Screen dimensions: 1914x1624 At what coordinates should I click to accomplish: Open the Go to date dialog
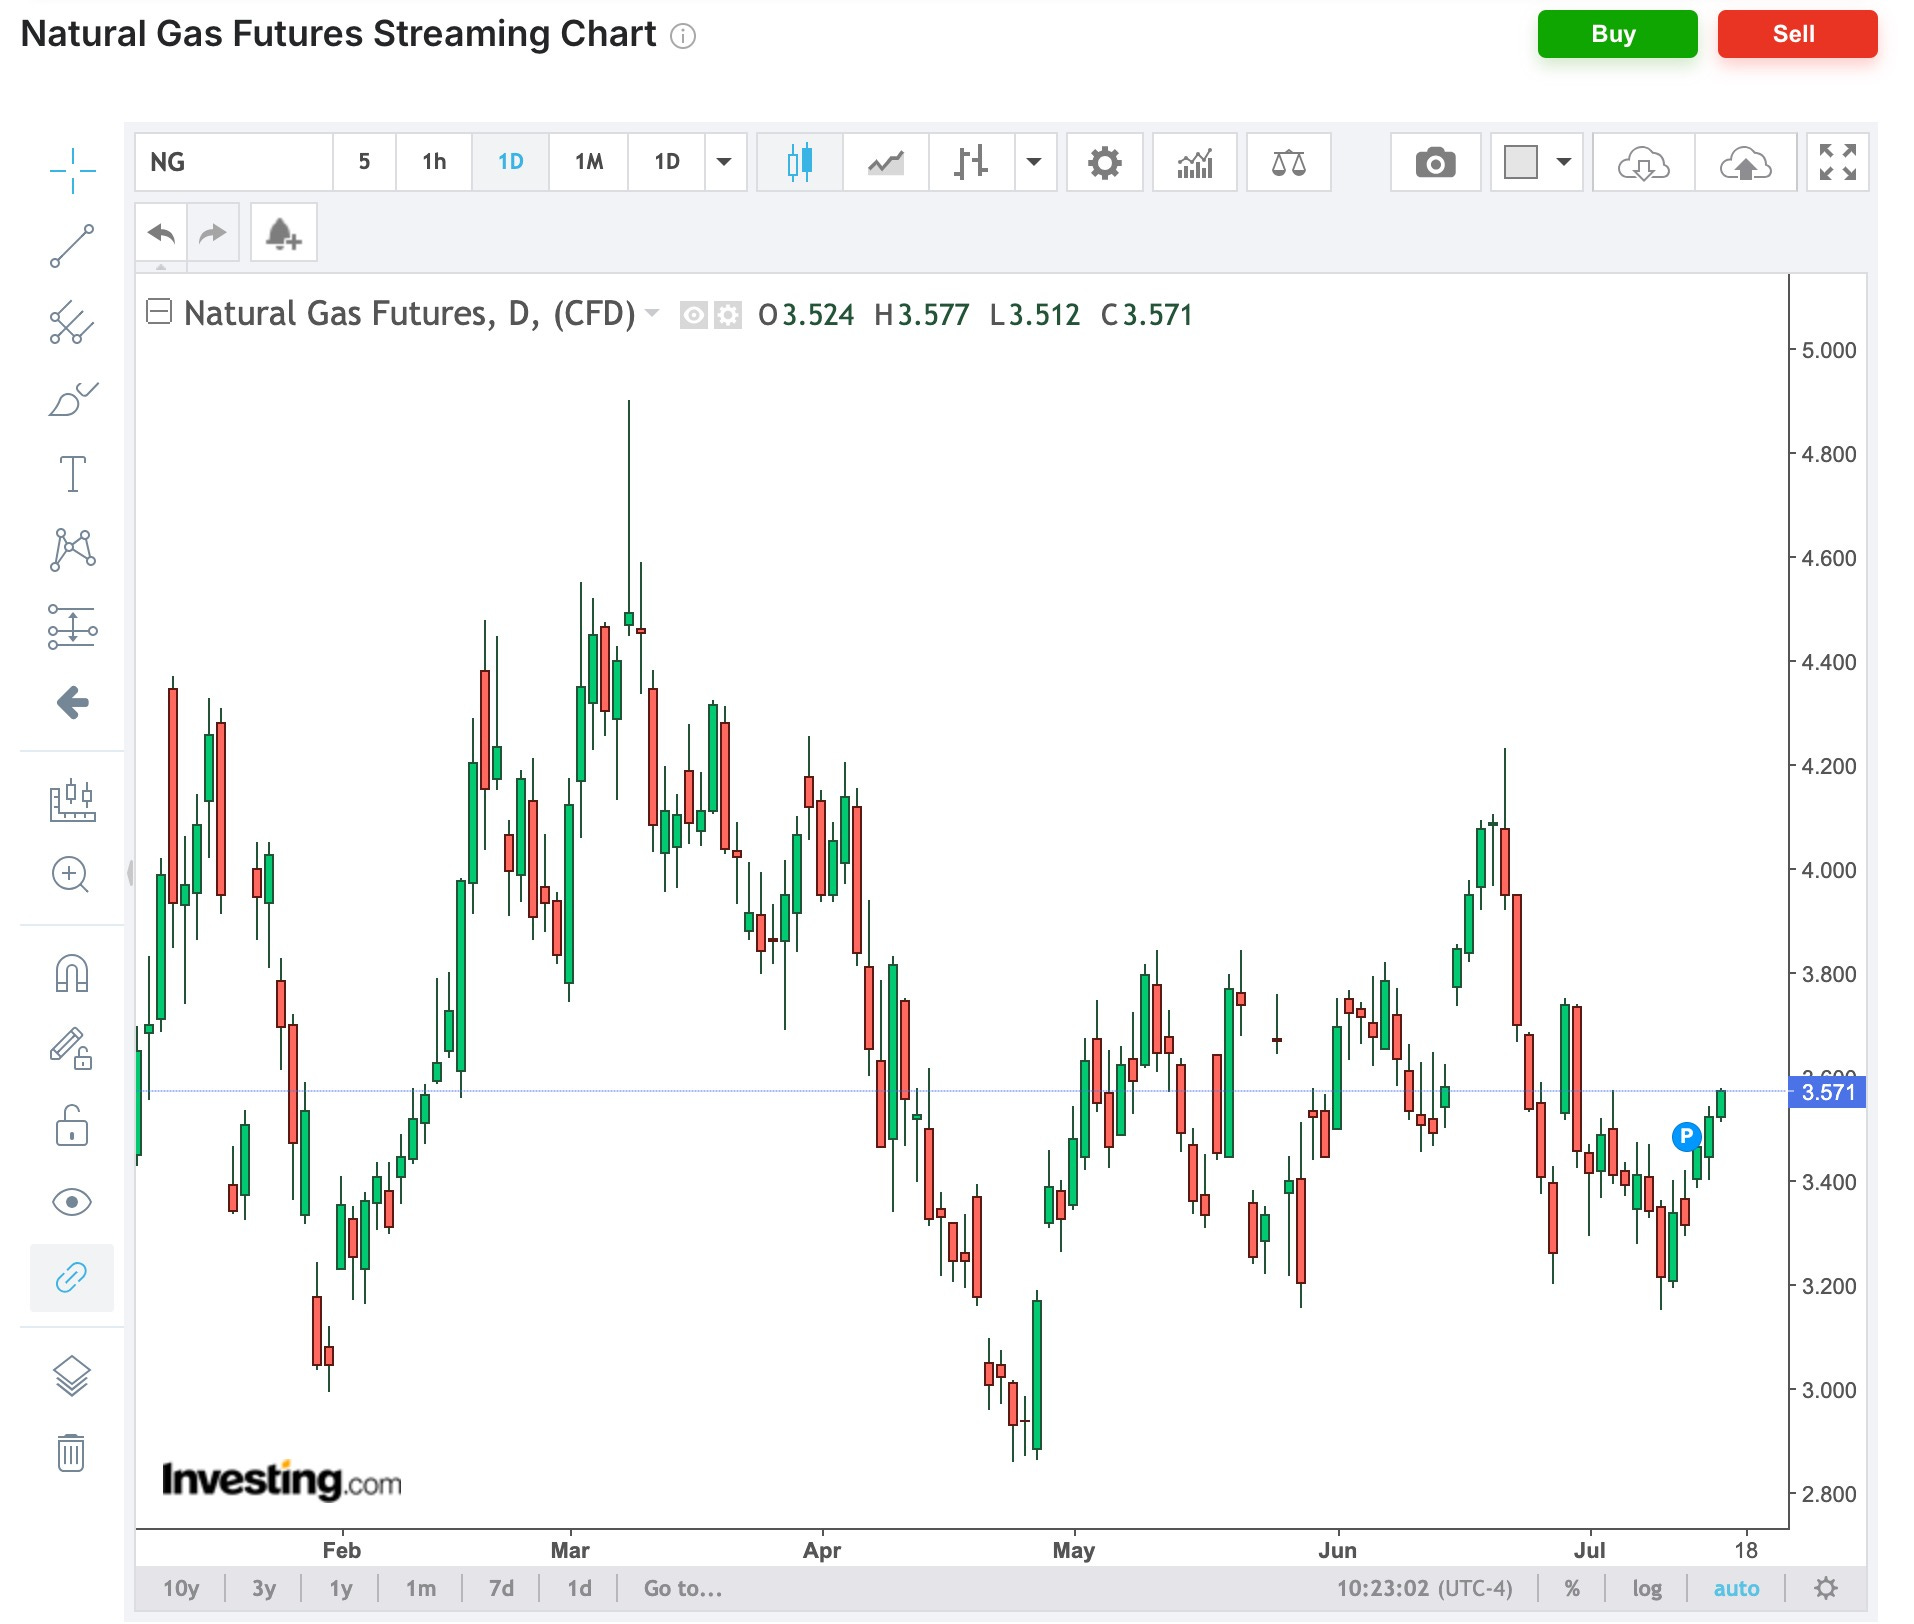[683, 1588]
